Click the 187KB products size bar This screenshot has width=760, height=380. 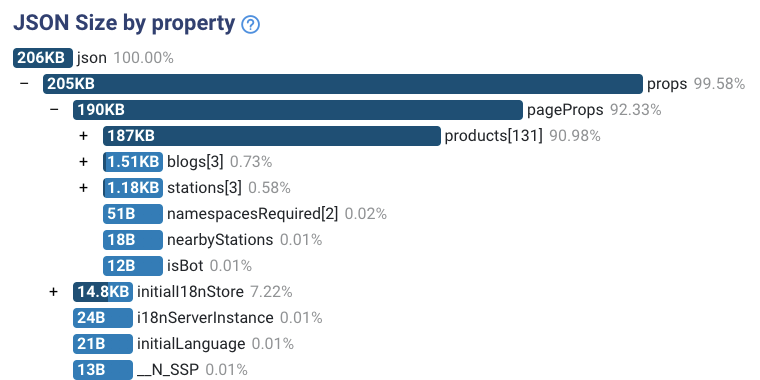(272, 136)
